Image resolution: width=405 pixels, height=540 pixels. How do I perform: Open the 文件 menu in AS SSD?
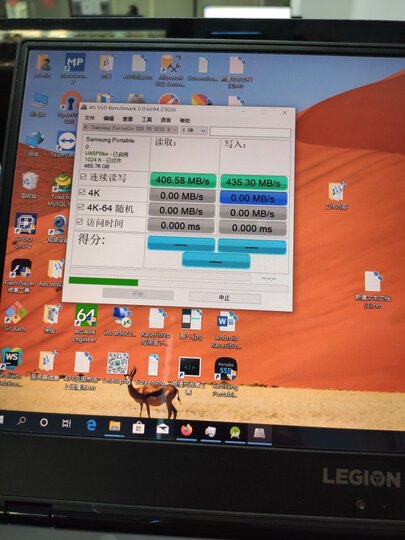[89, 118]
